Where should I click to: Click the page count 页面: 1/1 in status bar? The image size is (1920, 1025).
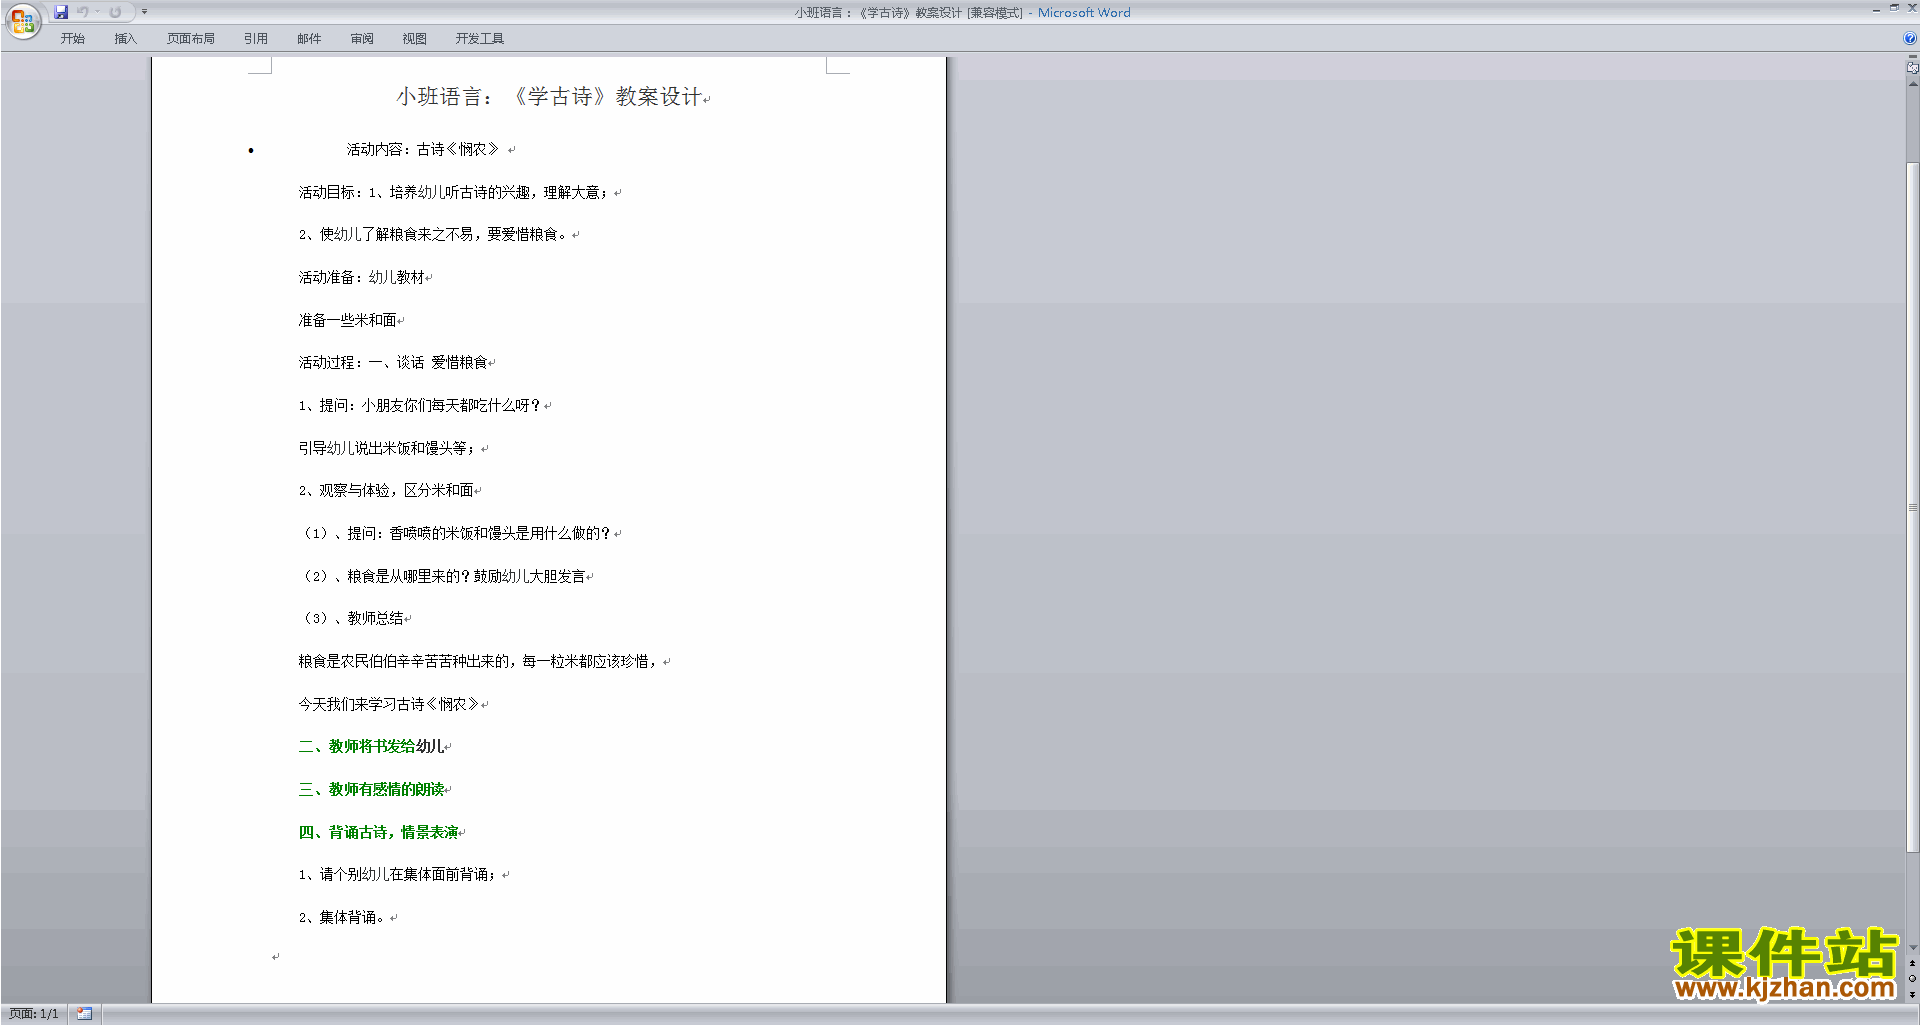click(x=34, y=1014)
